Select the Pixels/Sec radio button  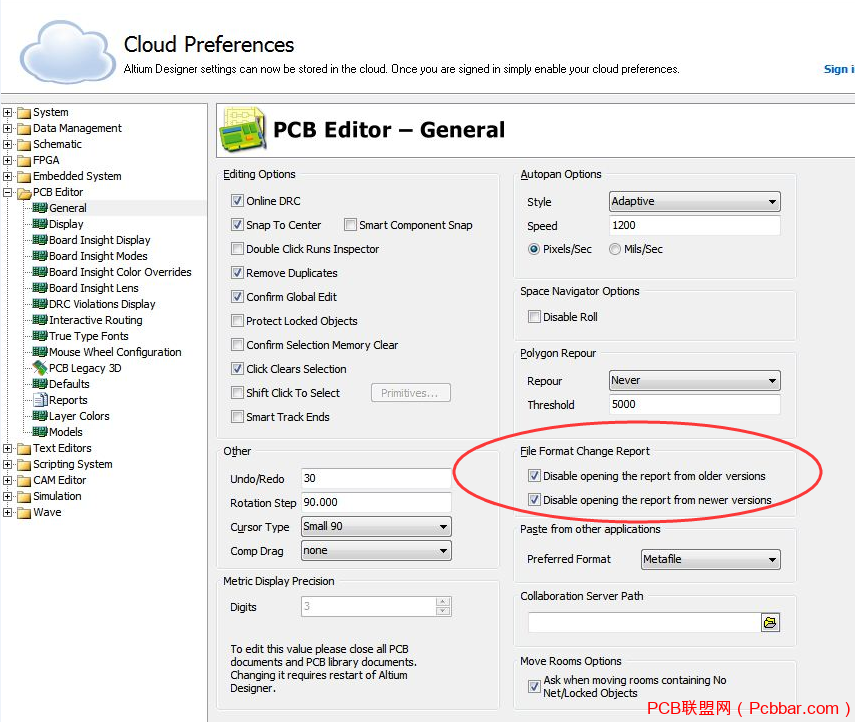click(534, 249)
